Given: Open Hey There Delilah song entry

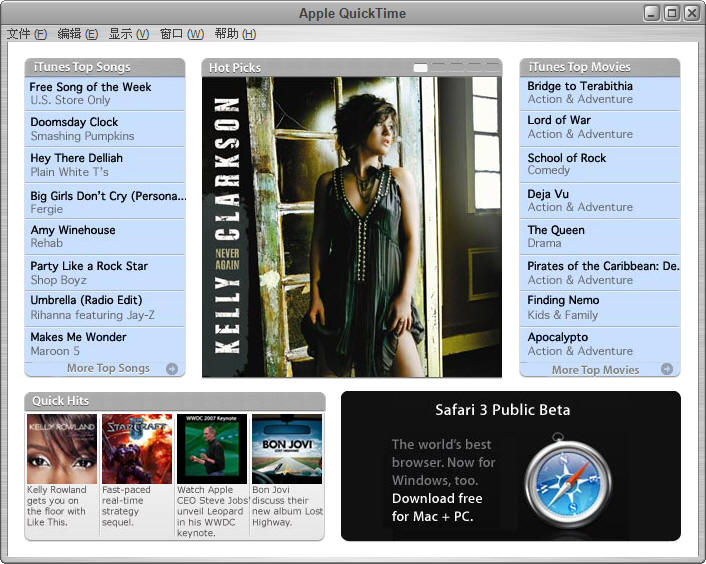Looking at the screenshot, I should coord(105,165).
